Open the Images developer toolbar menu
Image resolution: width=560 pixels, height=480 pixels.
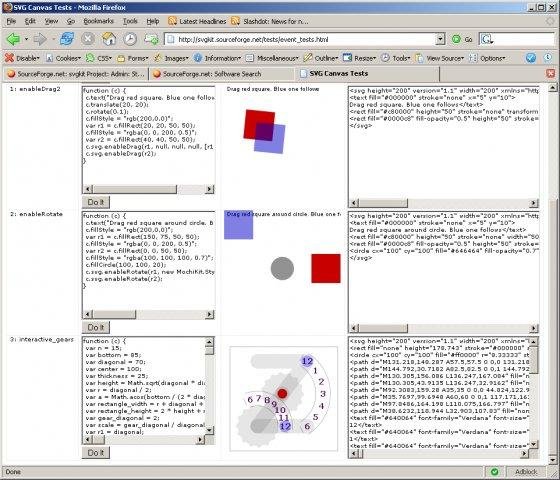[171, 58]
